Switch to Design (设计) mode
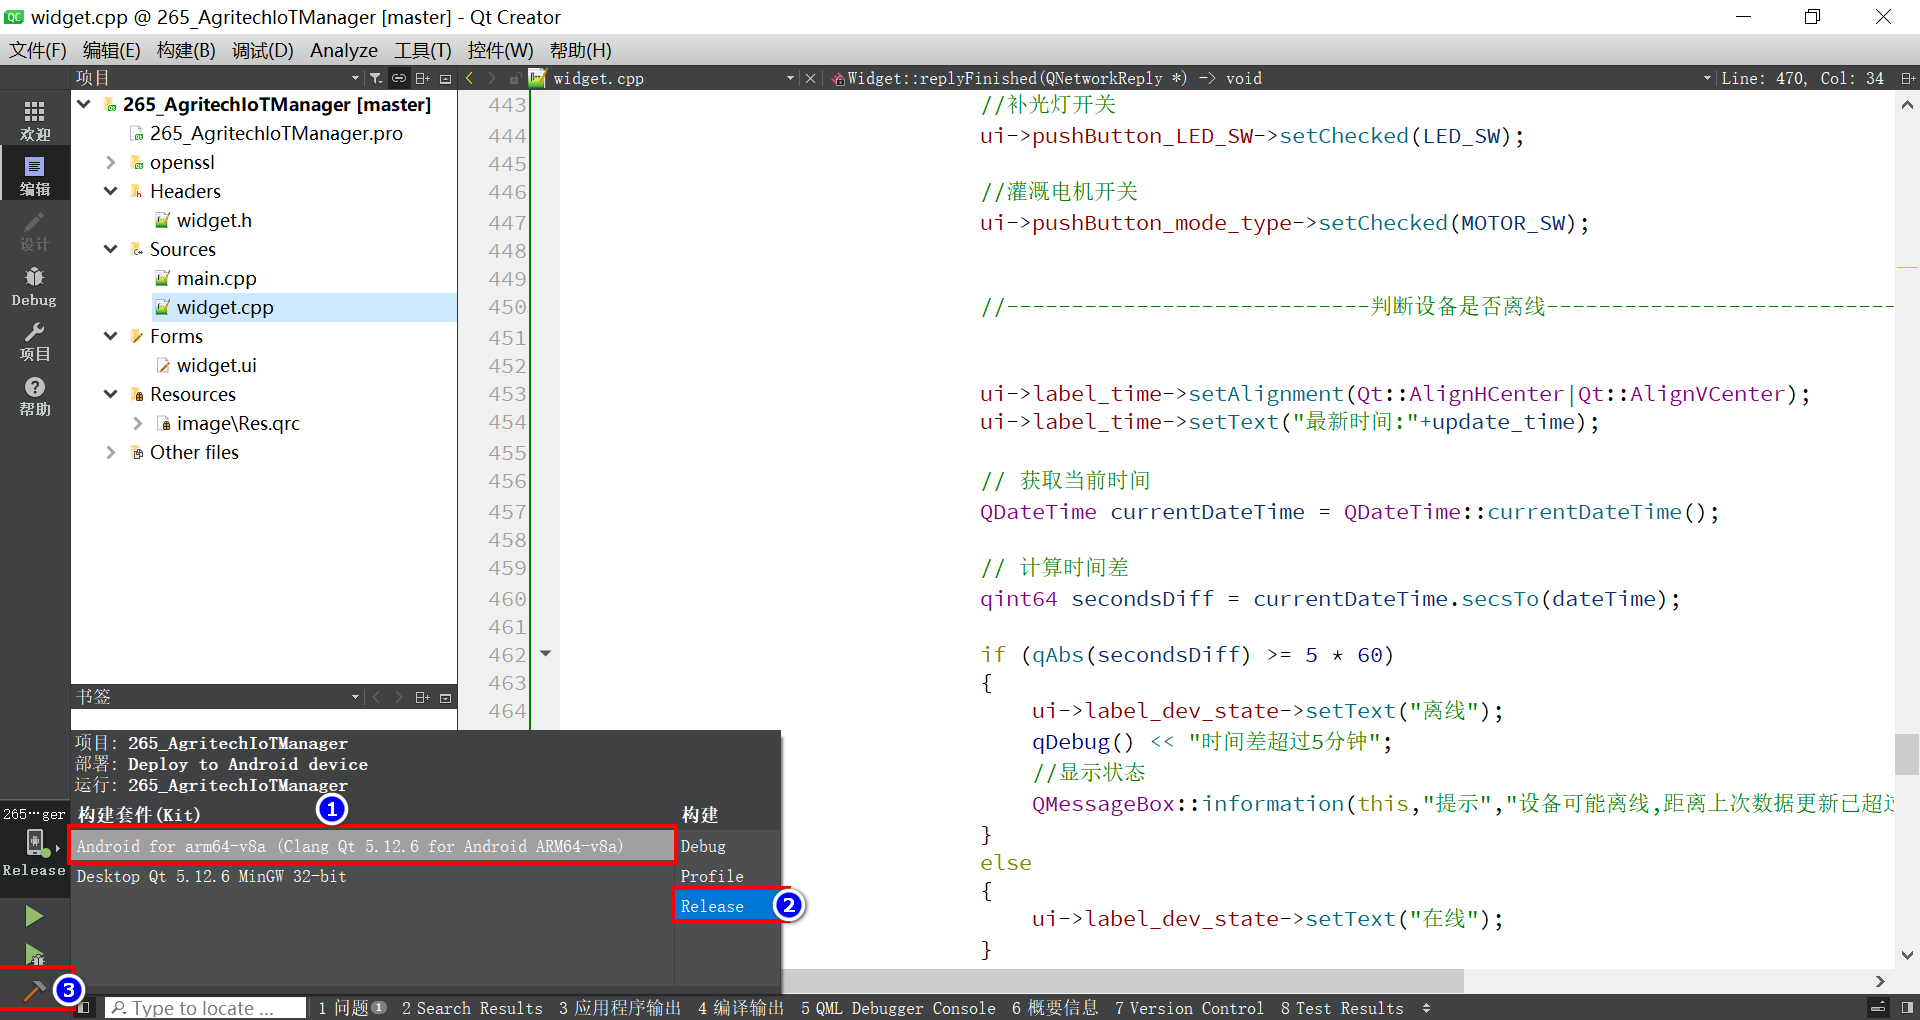Viewport: 1920px width, 1020px height. click(x=34, y=232)
